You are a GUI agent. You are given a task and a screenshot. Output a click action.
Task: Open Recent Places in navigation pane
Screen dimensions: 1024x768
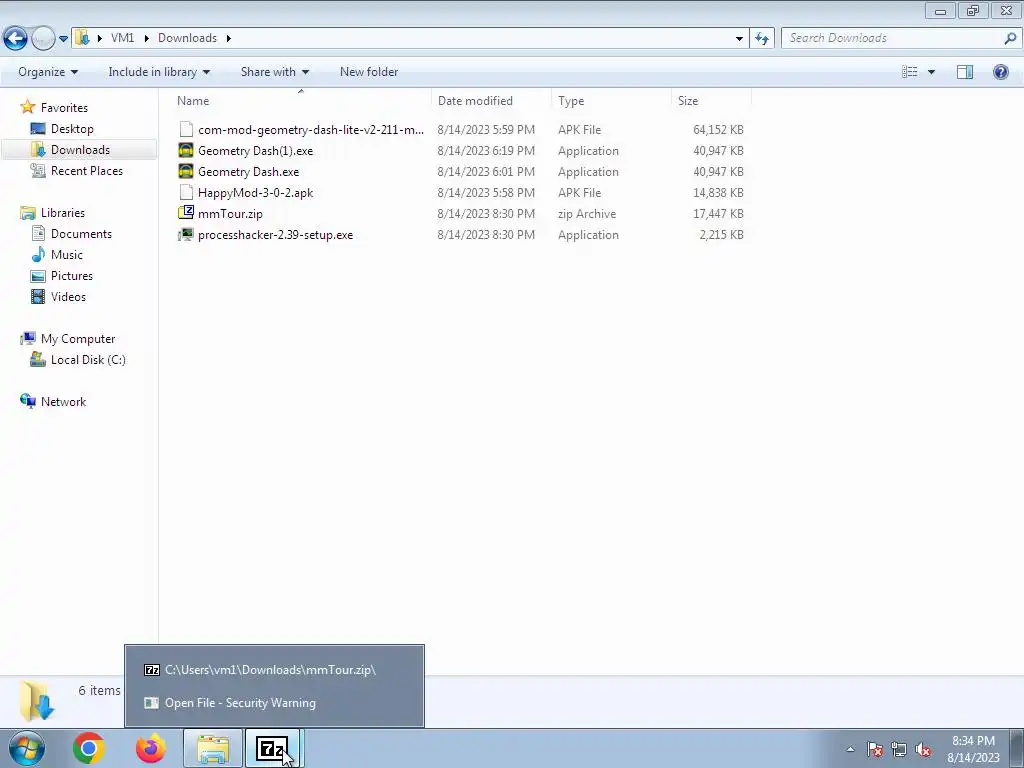tap(87, 170)
